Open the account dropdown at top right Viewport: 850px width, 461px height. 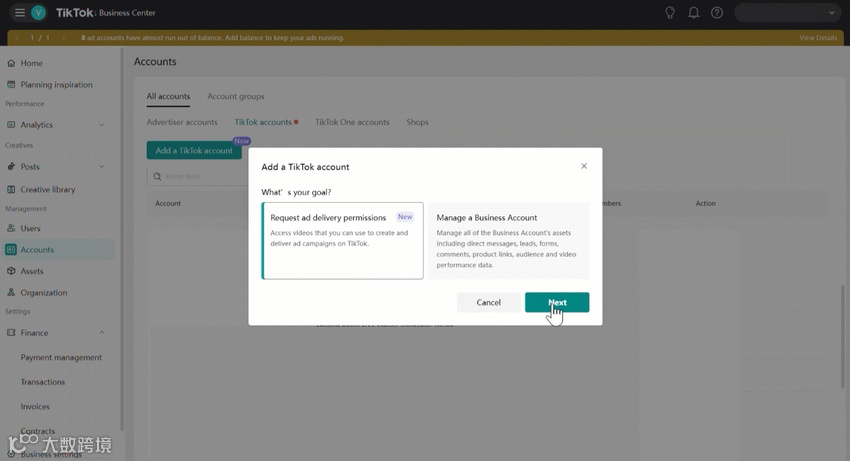click(x=787, y=12)
